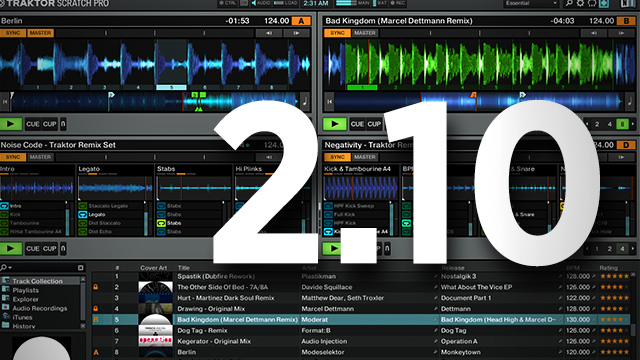Click the headphones cue icon in header
The width and height of the screenshot is (640, 360).
click(x=592, y=3)
